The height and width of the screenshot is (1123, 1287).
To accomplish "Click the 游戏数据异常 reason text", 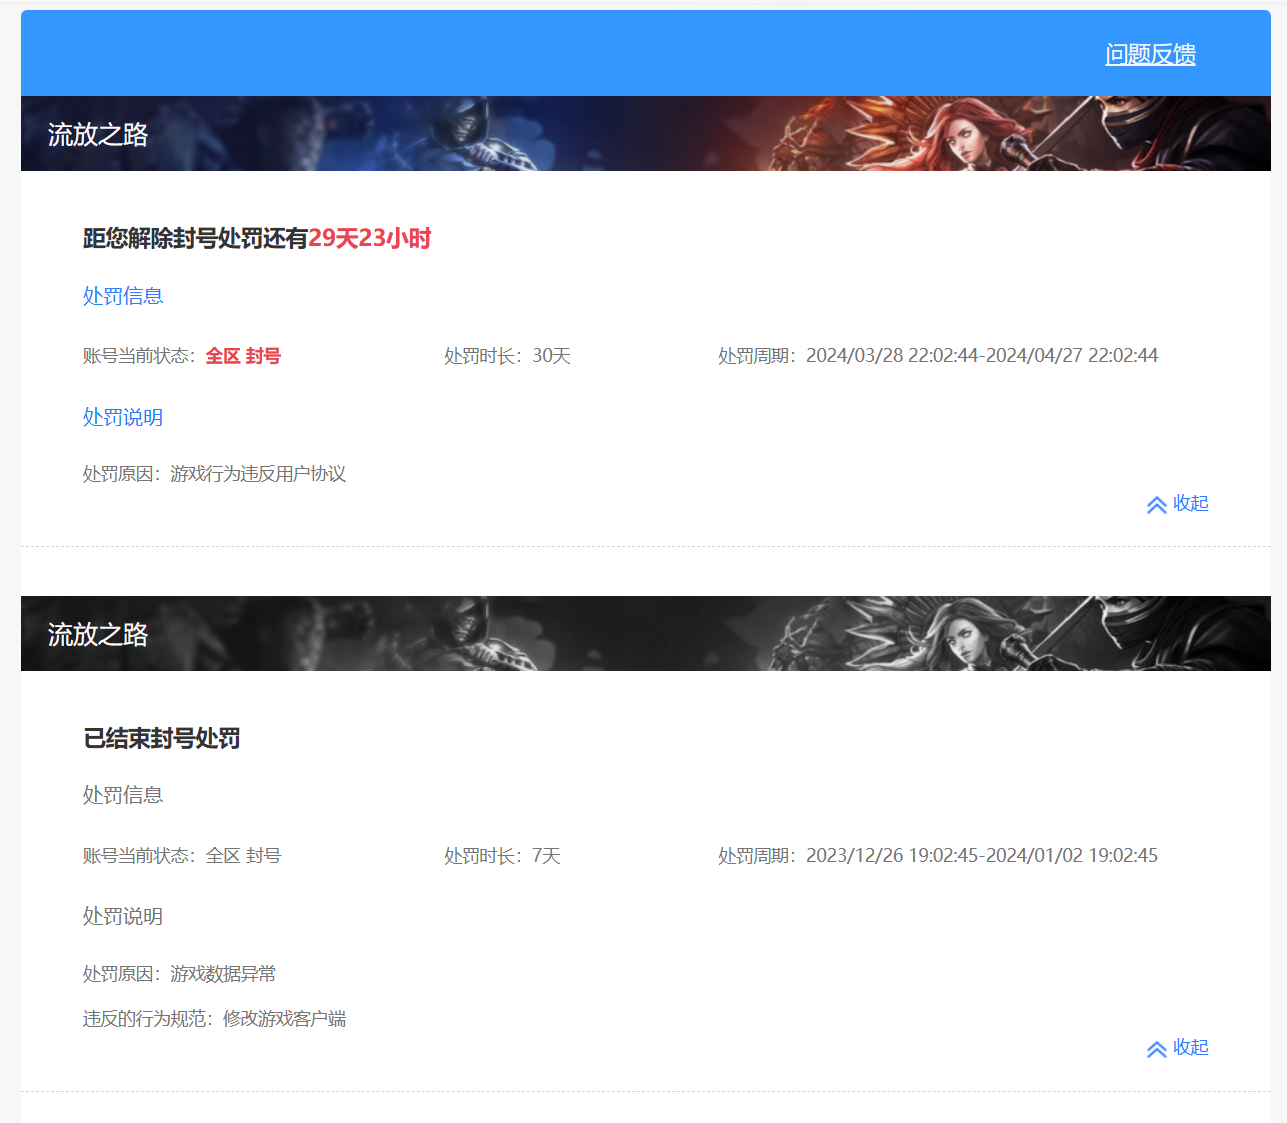I will click(223, 974).
